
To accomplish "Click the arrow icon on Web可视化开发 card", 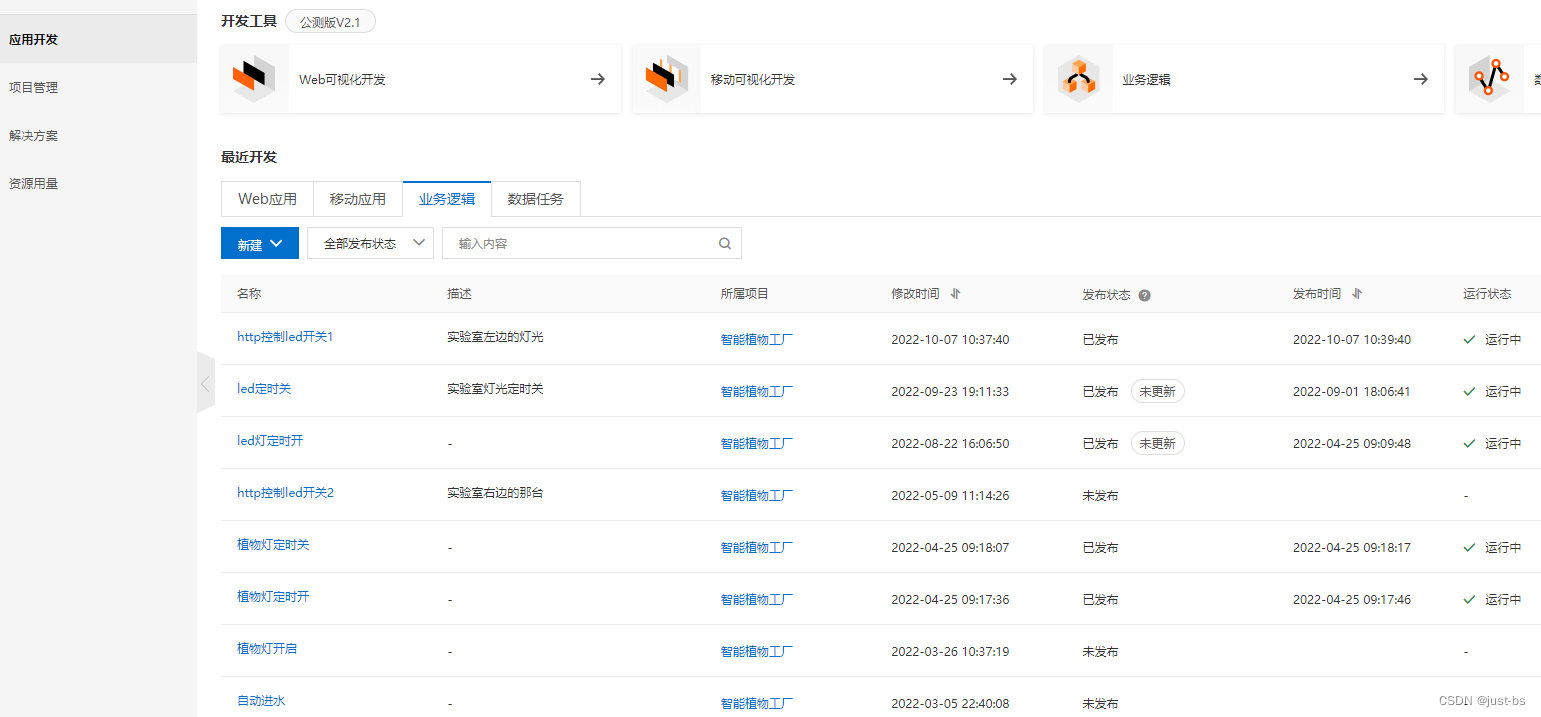I will click(x=597, y=78).
